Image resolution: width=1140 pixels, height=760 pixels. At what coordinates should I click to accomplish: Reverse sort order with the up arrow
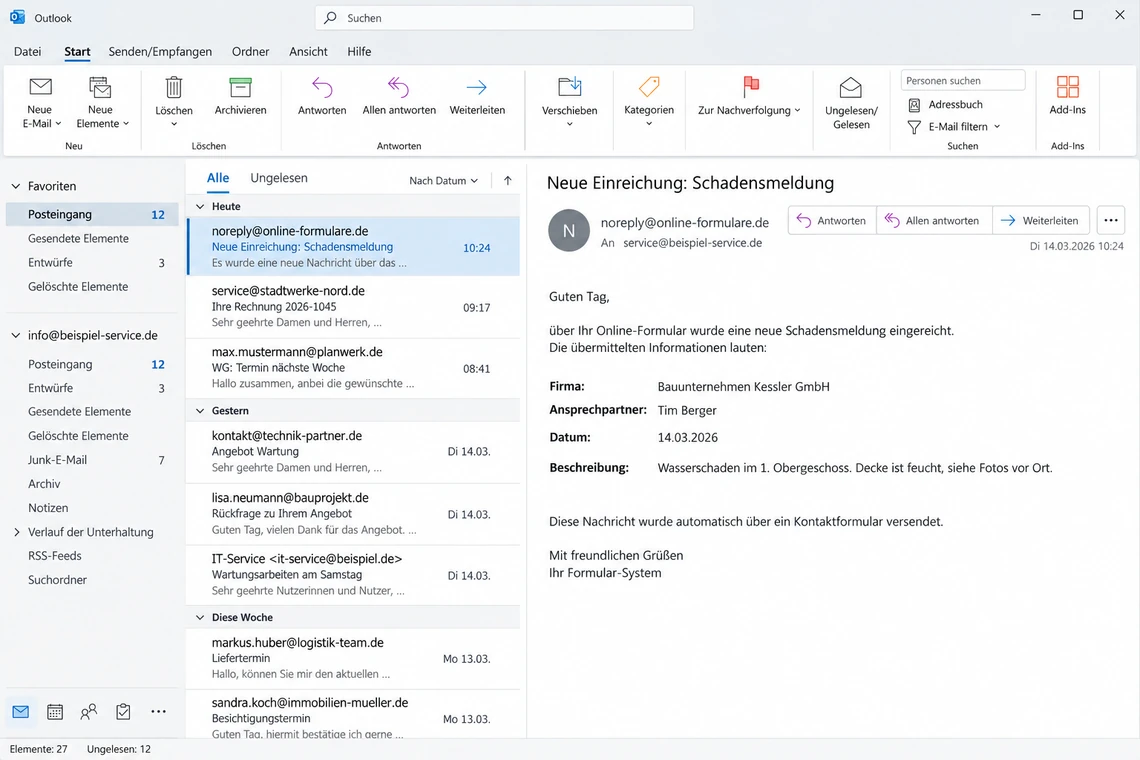tap(507, 180)
